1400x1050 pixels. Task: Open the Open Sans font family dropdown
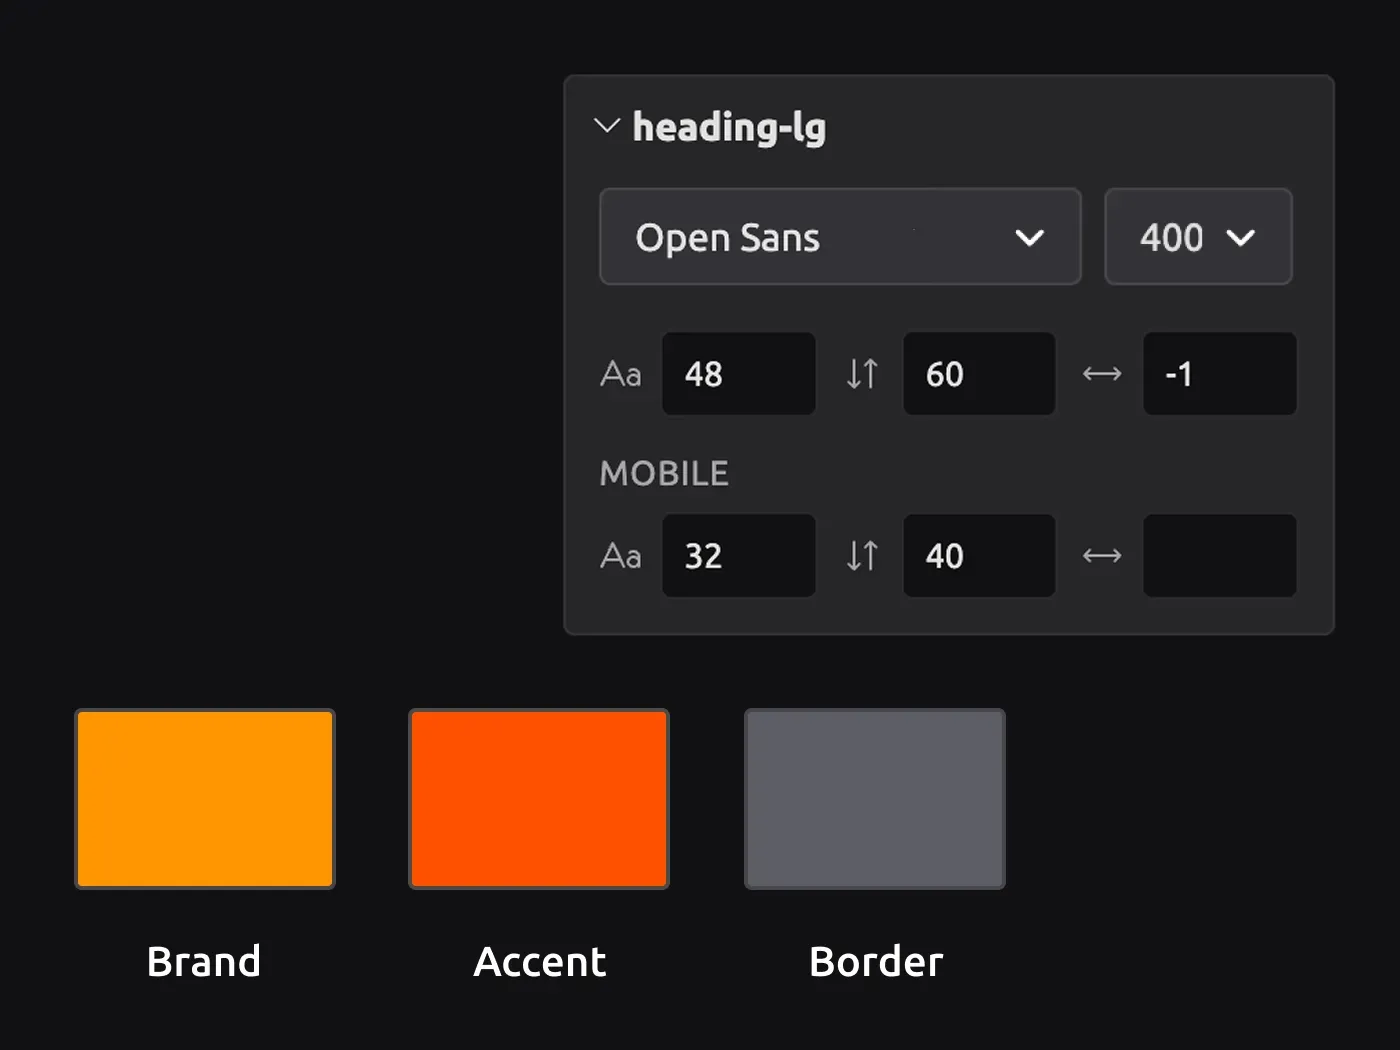(839, 237)
